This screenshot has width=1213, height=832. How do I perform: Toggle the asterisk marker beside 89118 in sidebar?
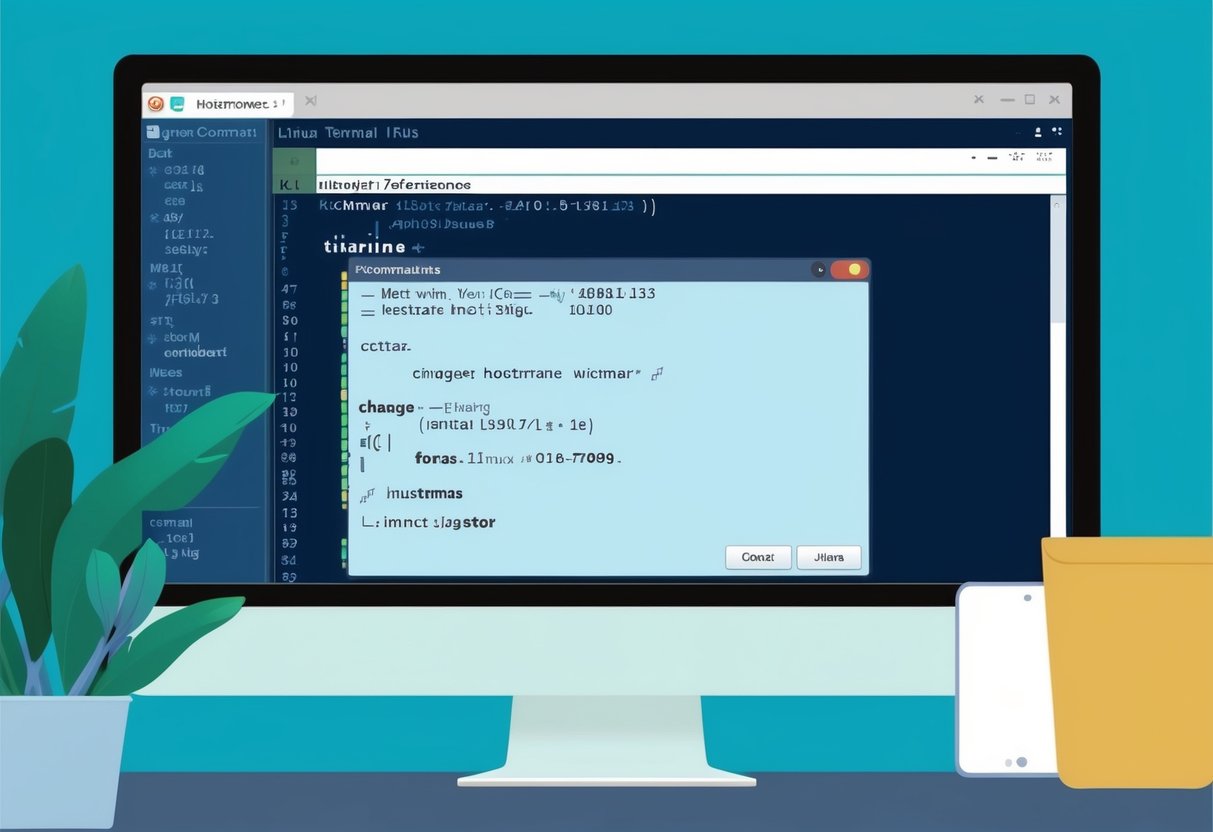(152, 170)
